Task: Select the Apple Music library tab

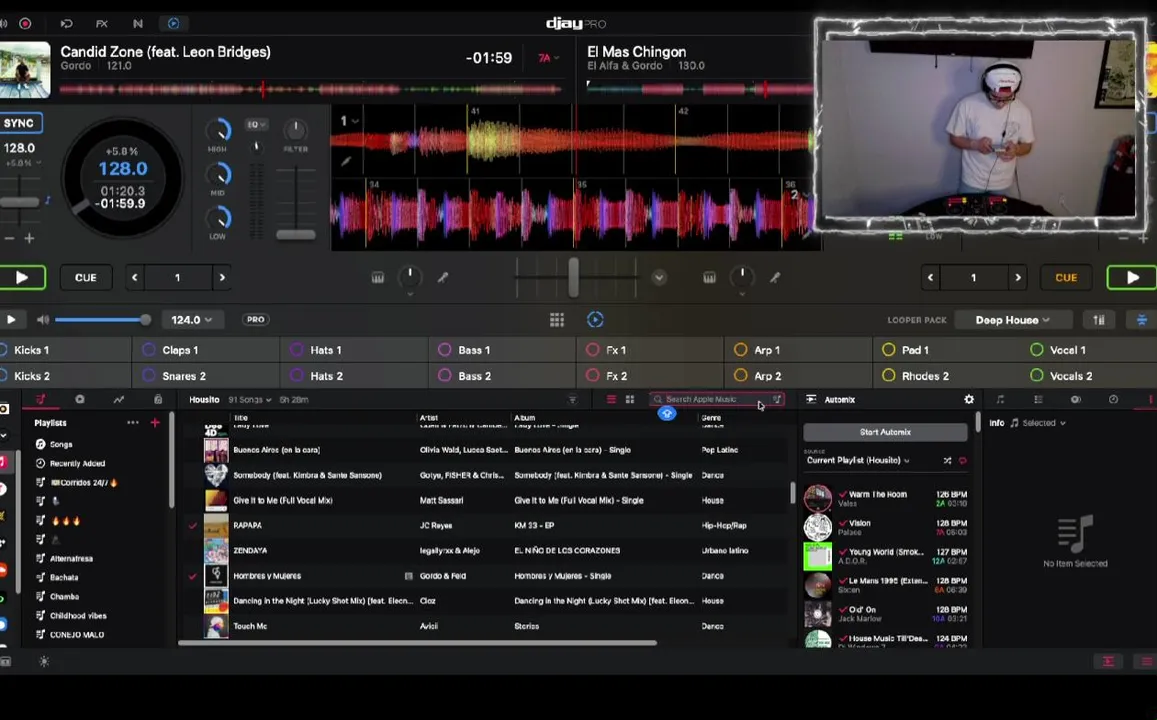Action: point(41,399)
